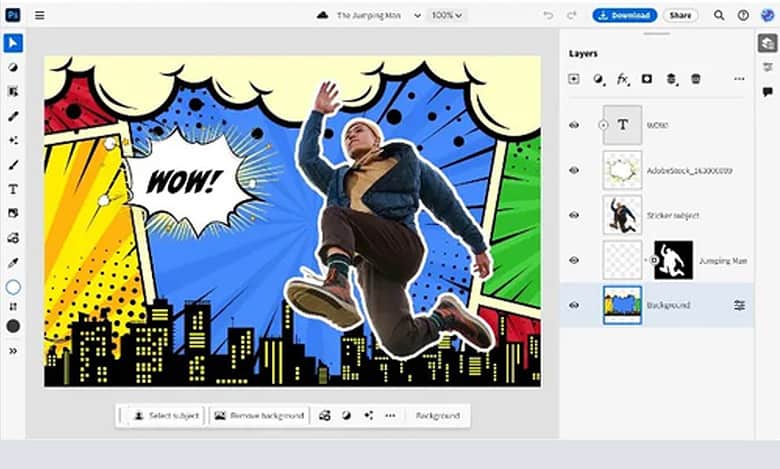Expand the document name dropdown arrow

pyautogui.click(x=417, y=15)
